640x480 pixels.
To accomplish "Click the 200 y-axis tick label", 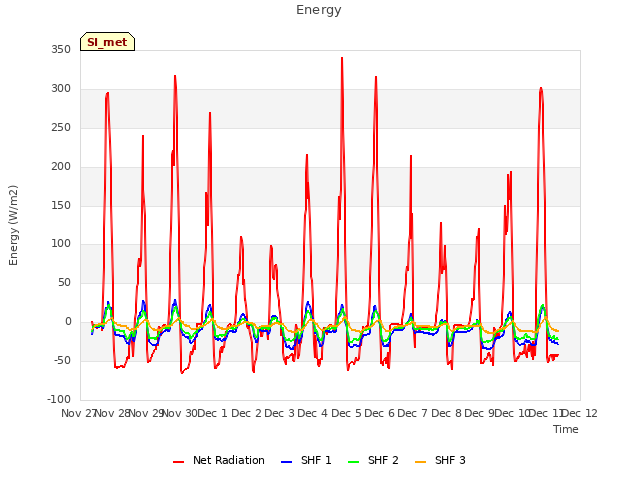I will (61, 167).
